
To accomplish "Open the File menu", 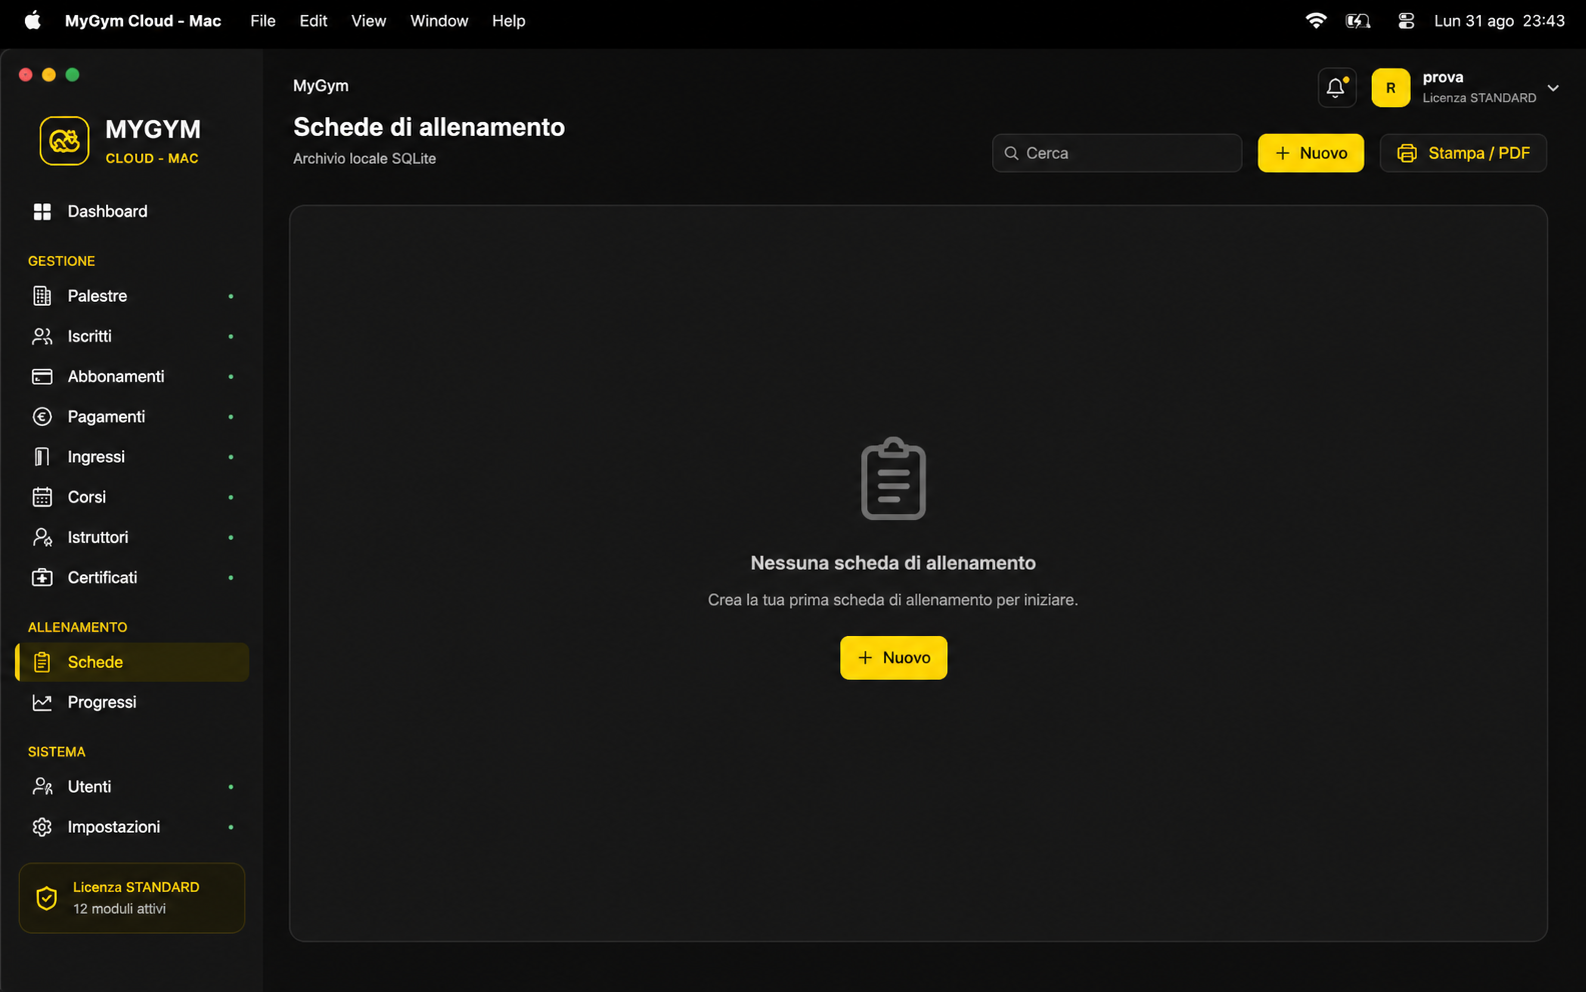I will [x=263, y=21].
